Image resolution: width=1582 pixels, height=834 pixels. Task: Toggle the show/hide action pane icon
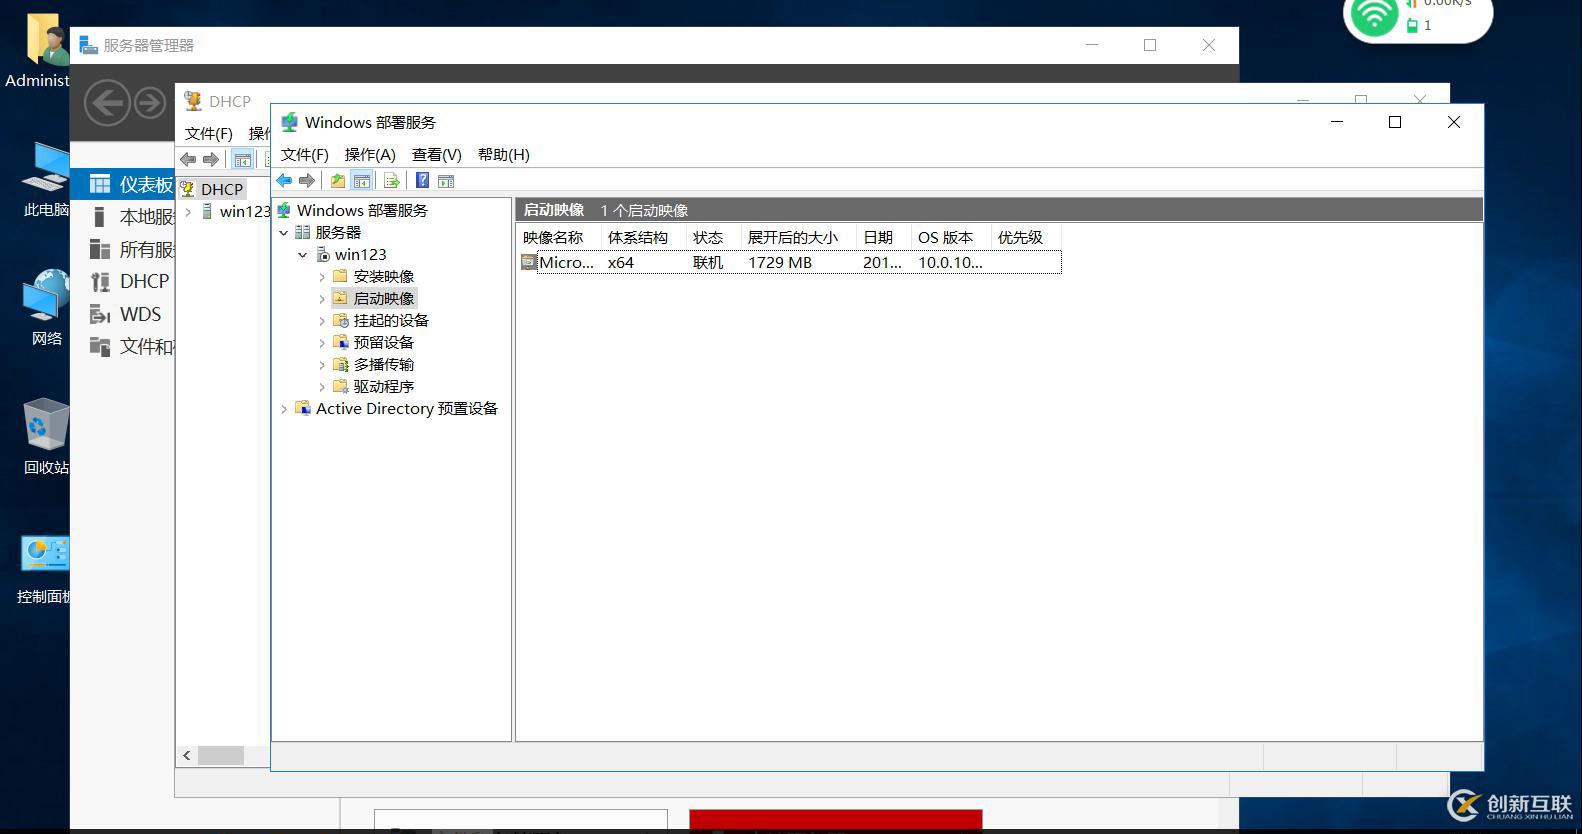pos(446,181)
